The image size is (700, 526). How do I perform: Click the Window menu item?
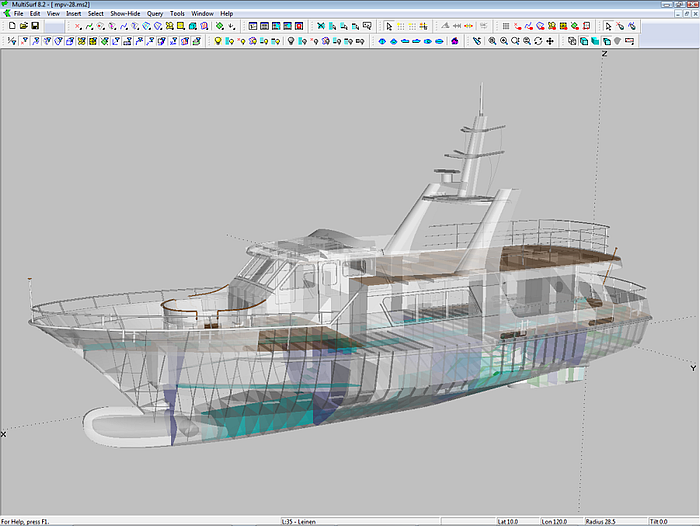click(202, 13)
